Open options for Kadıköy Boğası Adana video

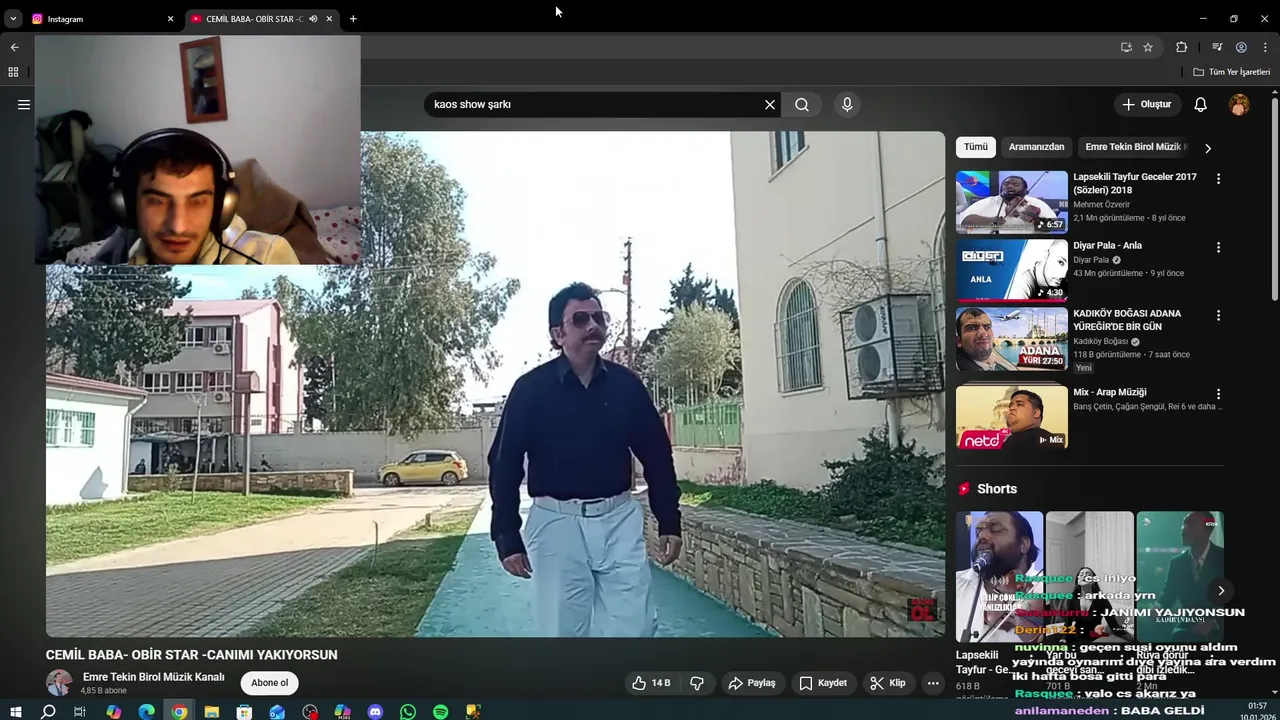click(x=1218, y=315)
